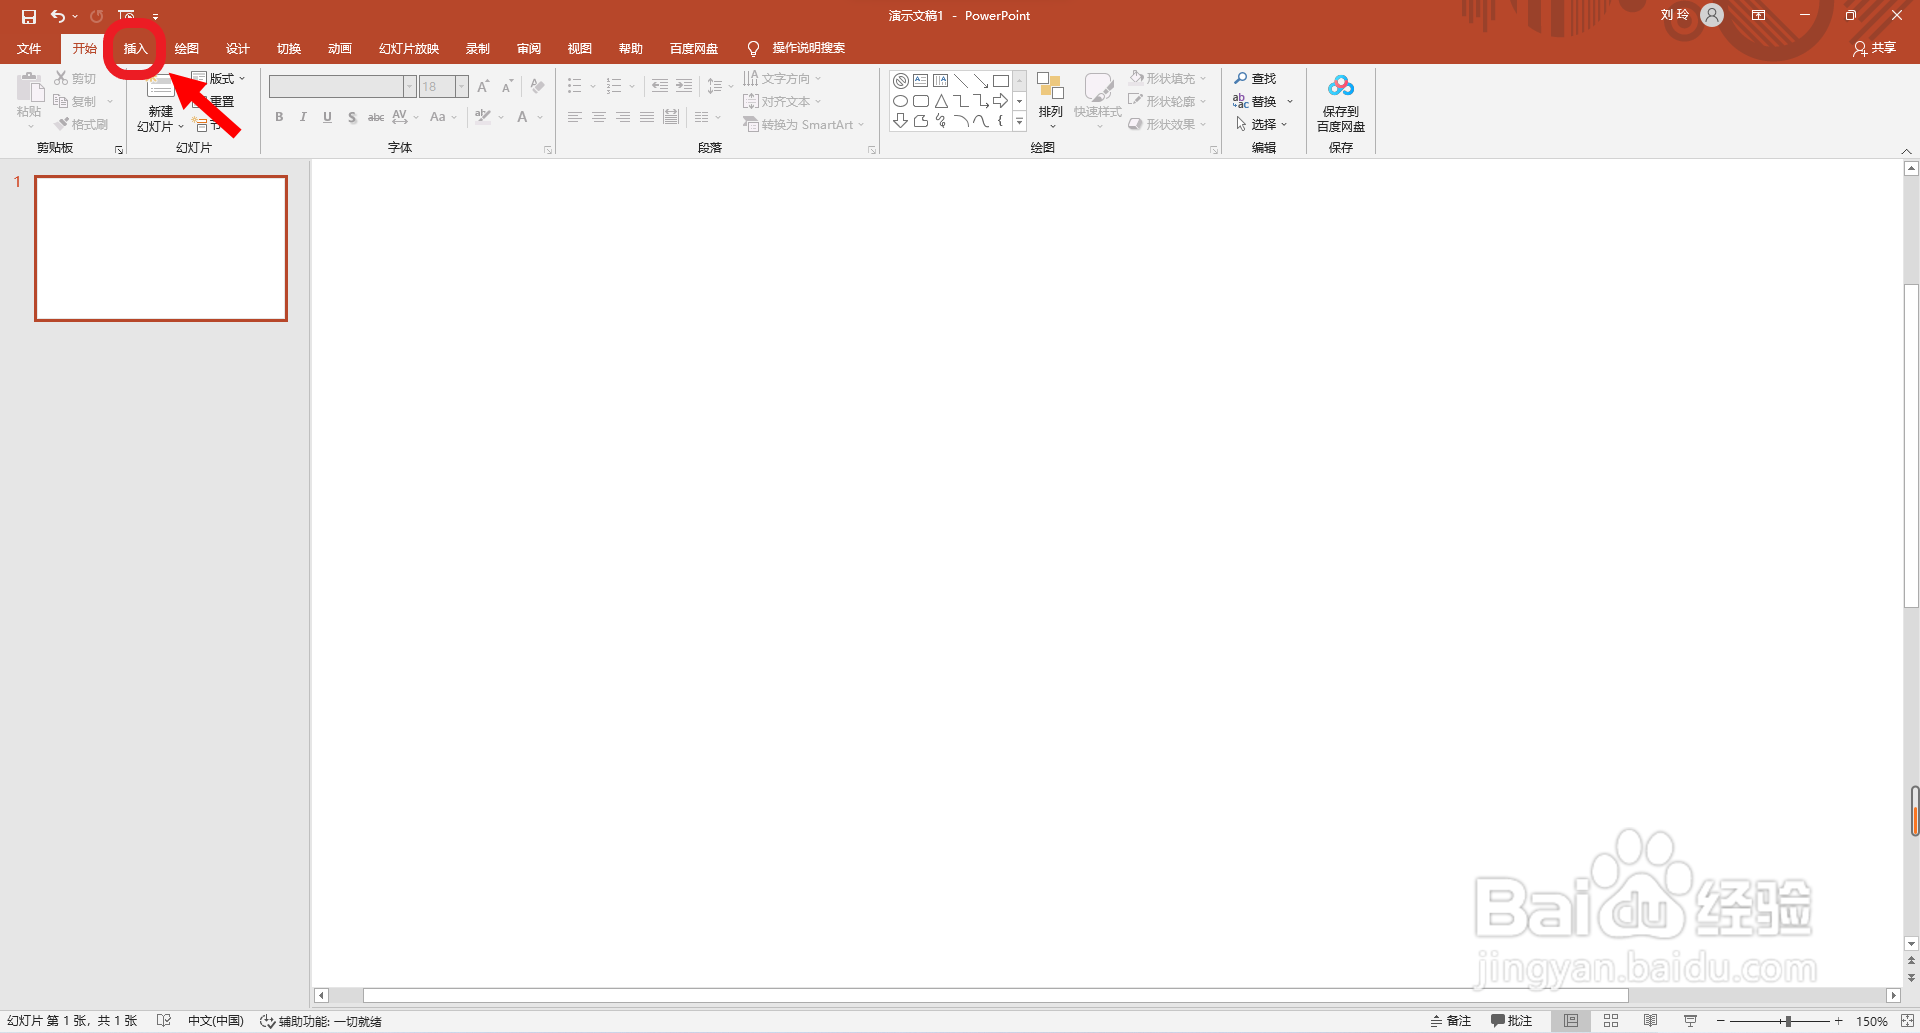Click the 查找 find button
Screen dimensions: 1920x1033
click(x=1255, y=78)
